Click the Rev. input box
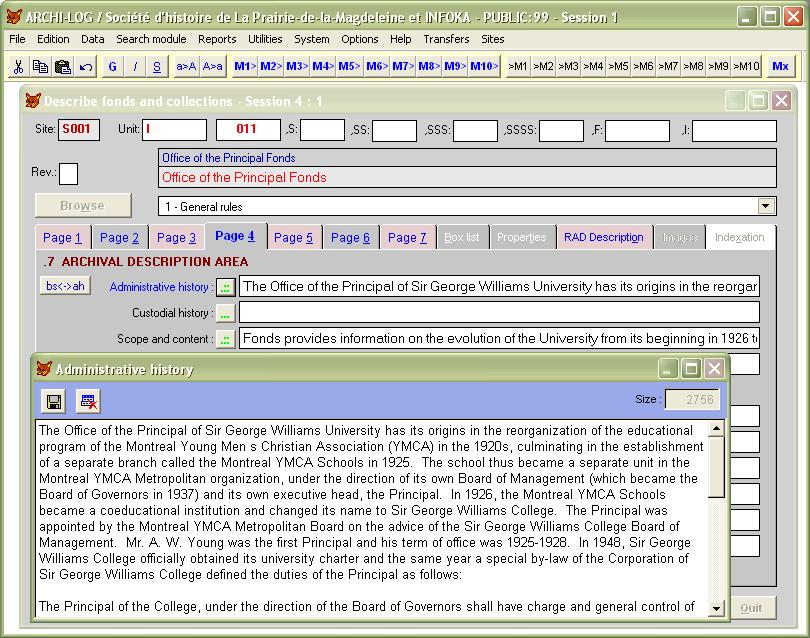 click(68, 174)
